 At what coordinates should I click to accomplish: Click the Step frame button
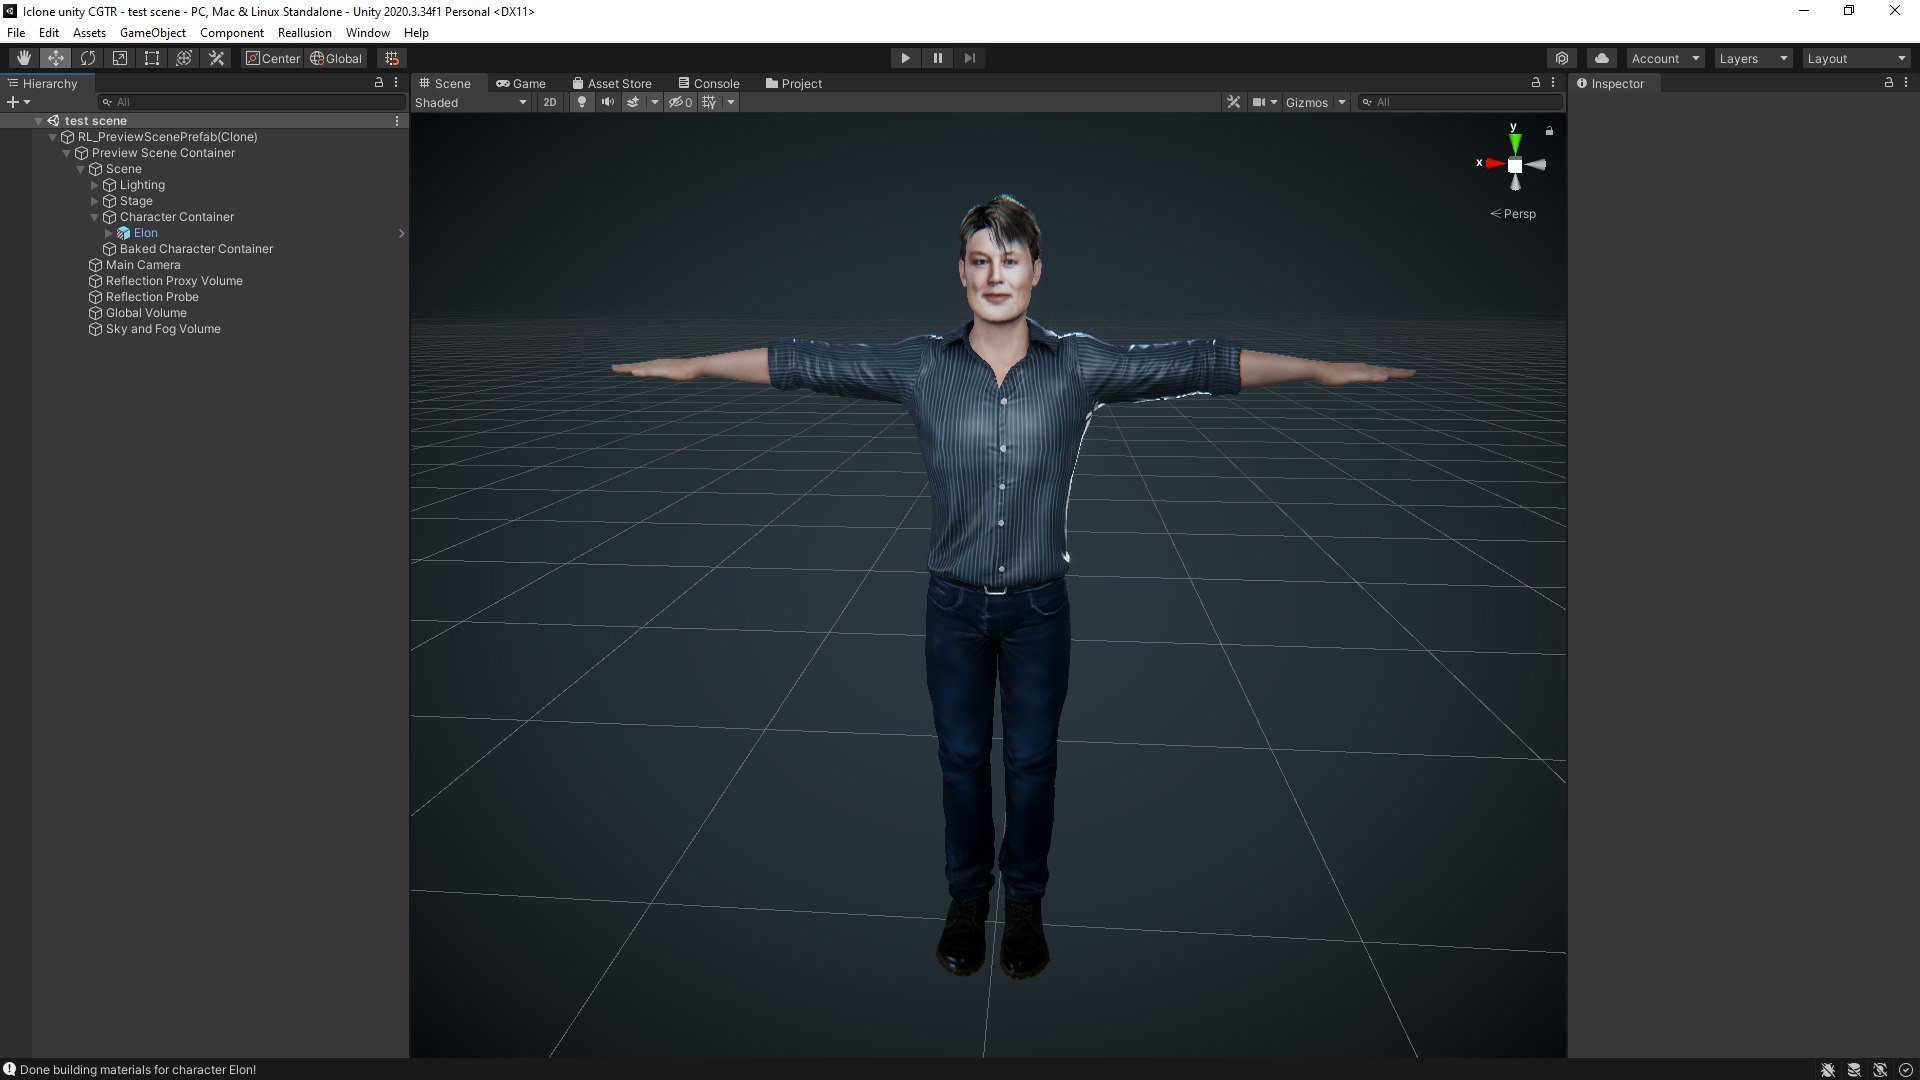tap(969, 58)
